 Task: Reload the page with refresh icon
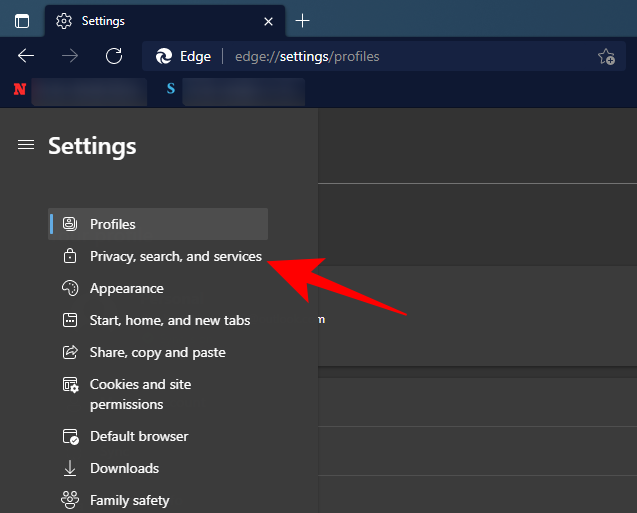coord(114,56)
